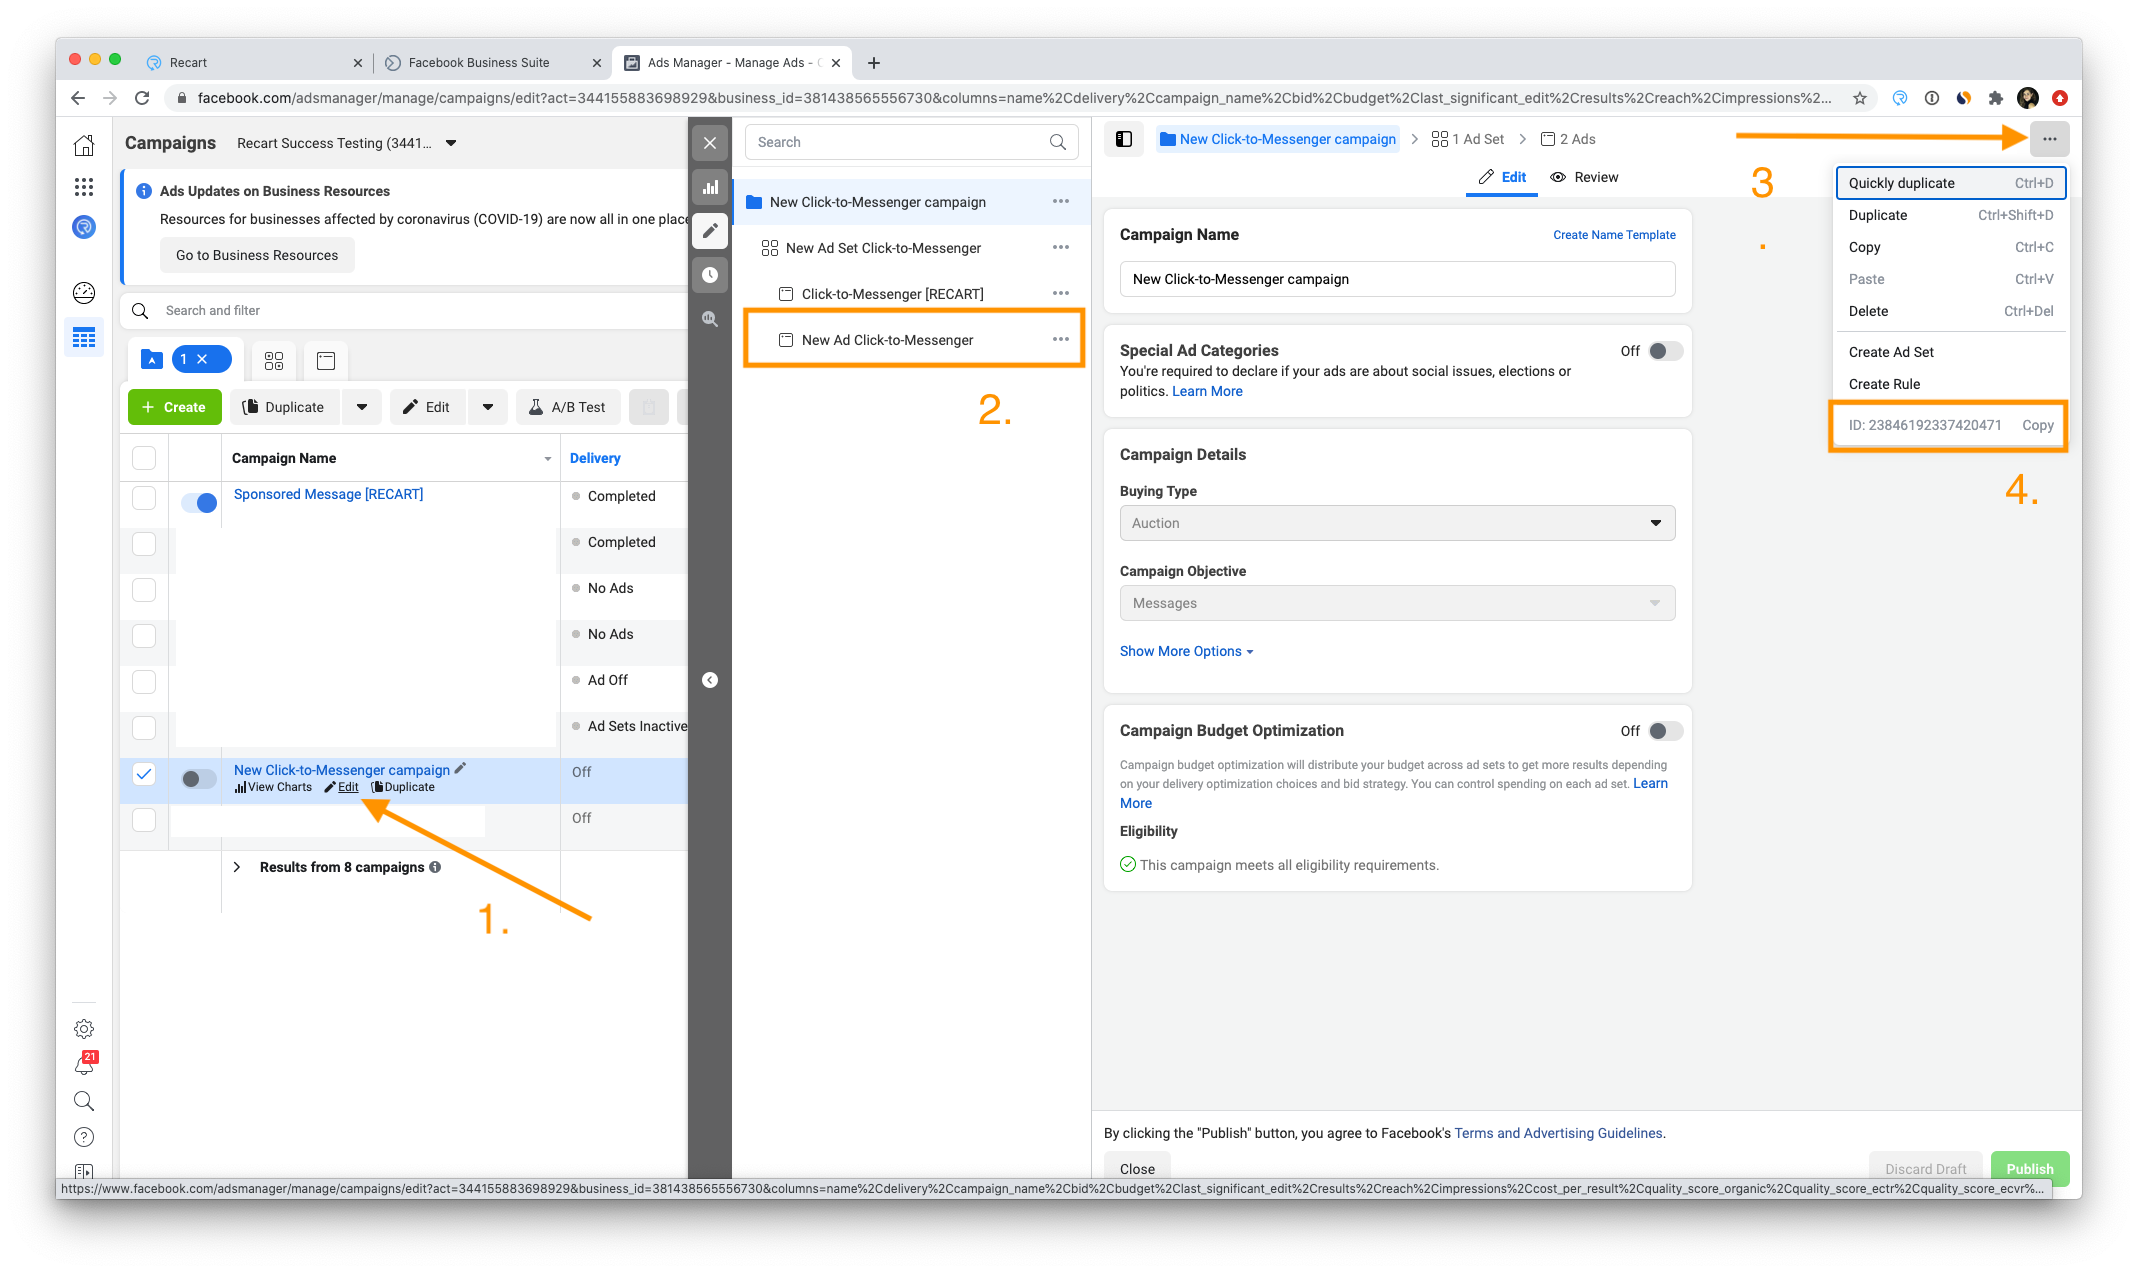Expand Show More Options
2138x1273 pixels.
pyautogui.click(x=1186, y=651)
